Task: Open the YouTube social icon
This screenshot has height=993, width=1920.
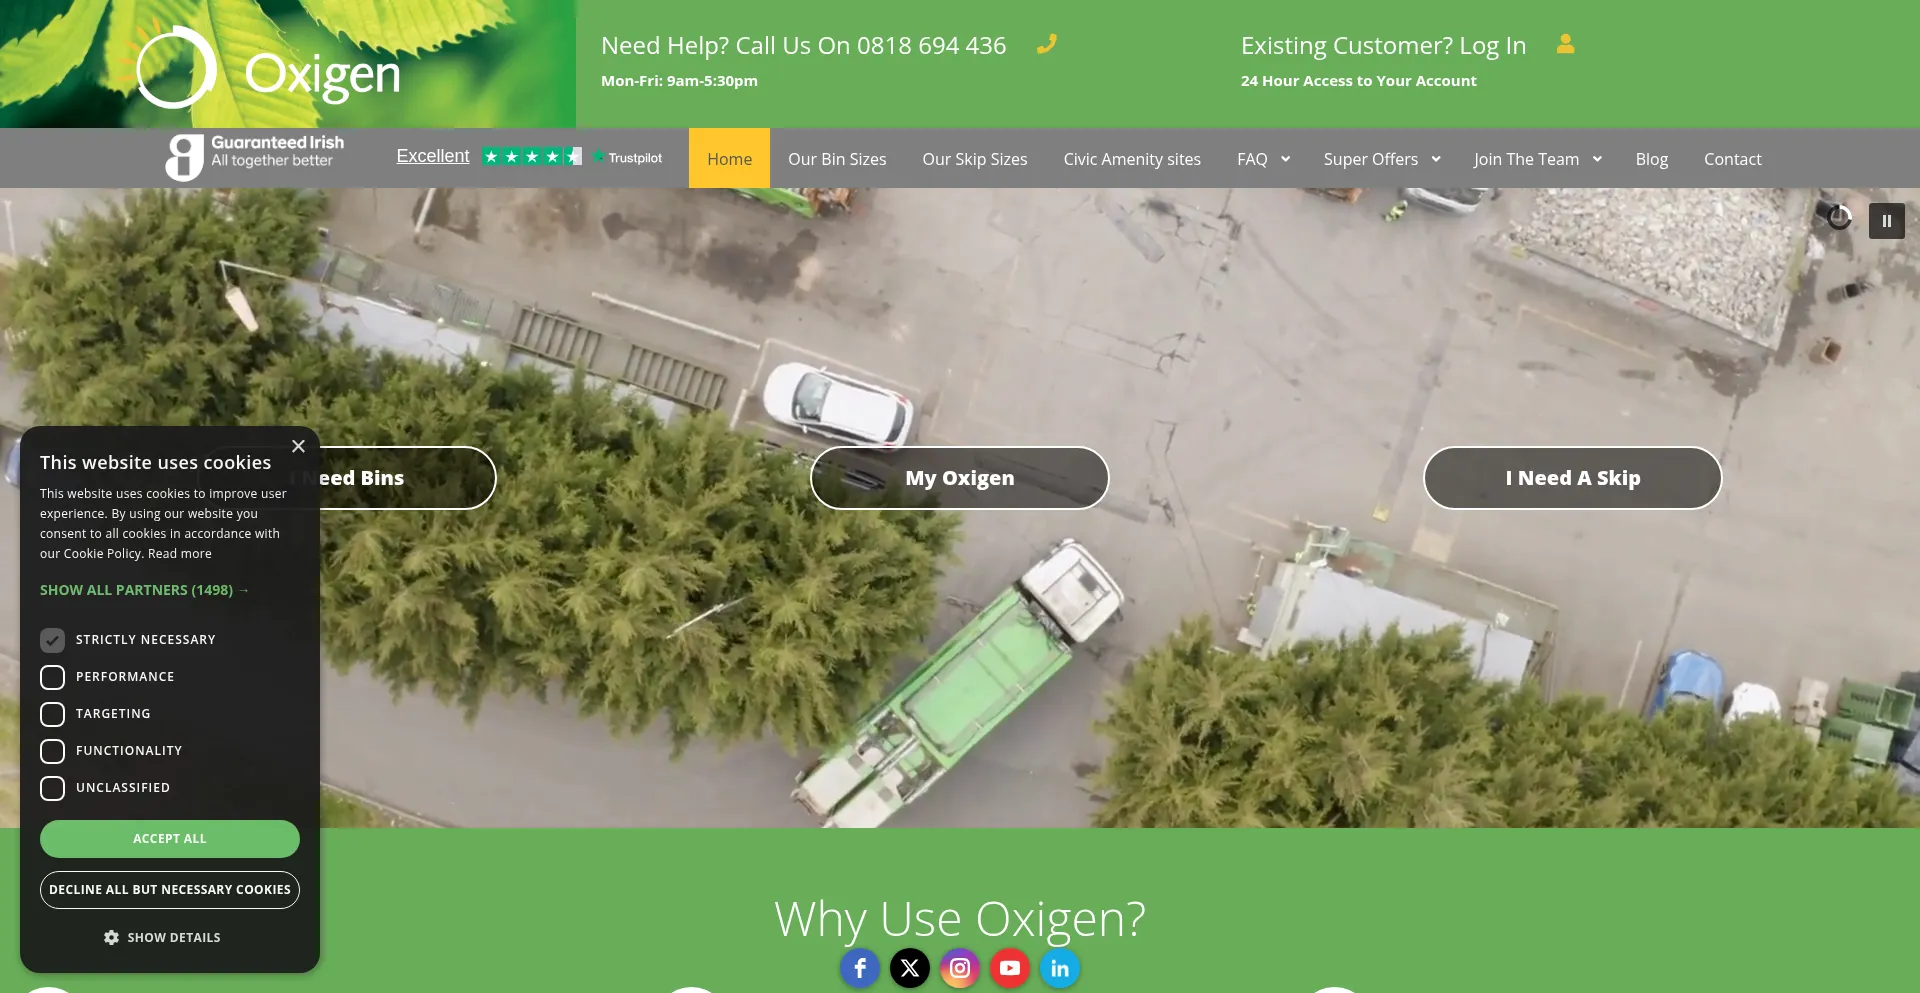Action: [x=1010, y=968]
